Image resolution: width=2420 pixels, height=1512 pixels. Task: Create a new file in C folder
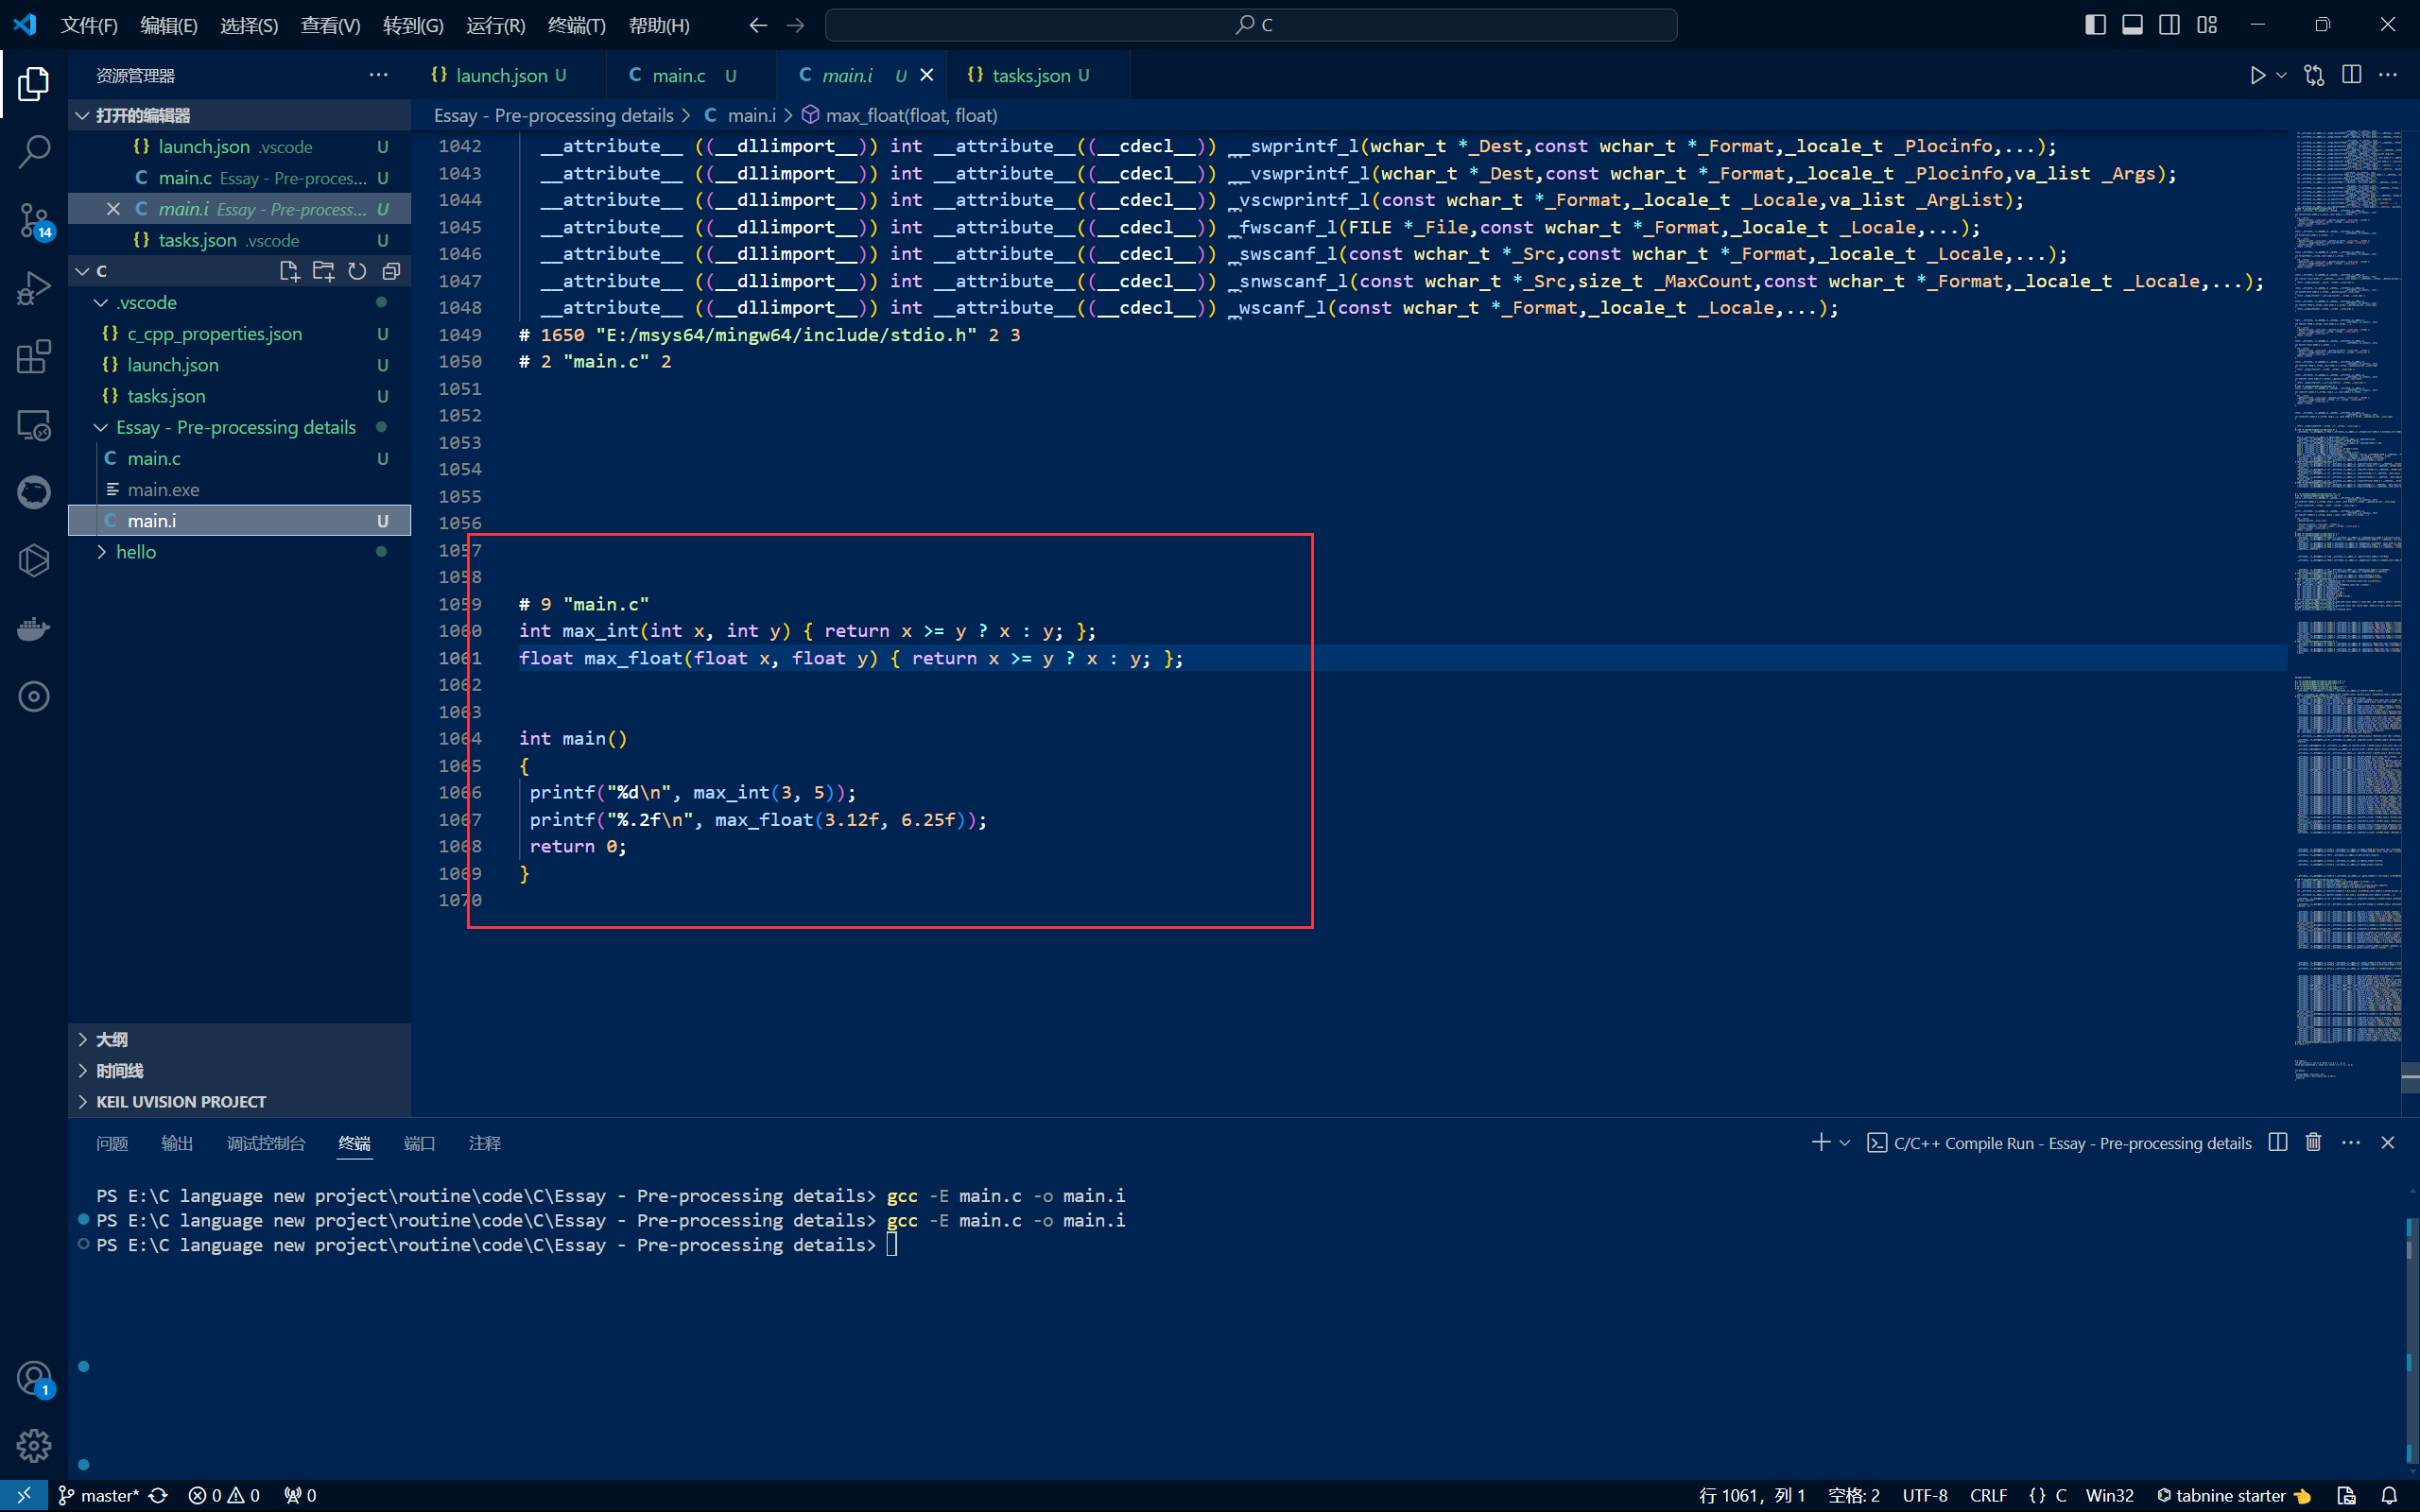289,271
